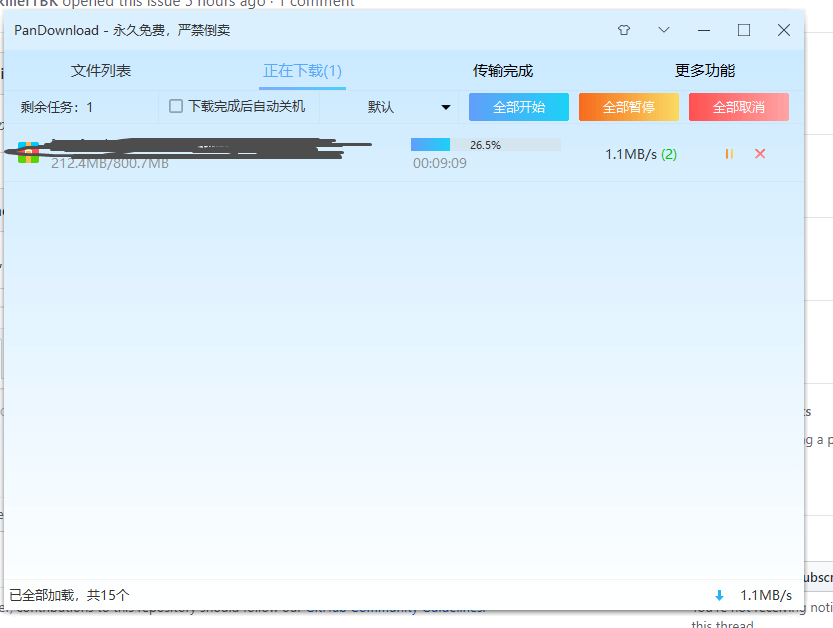The image size is (833, 628).
Task: Cancel the downloading file with red X
Action: click(x=759, y=154)
